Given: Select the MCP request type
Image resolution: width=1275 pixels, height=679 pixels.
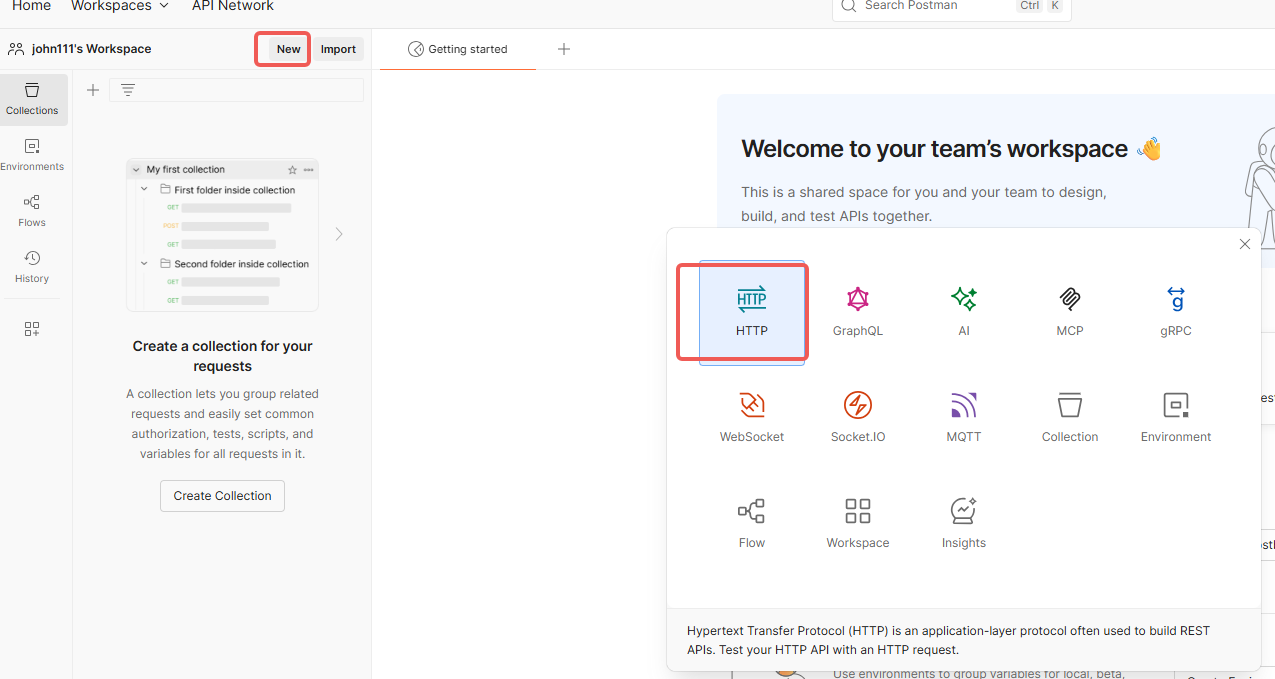Looking at the screenshot, I should point(1069,312).
